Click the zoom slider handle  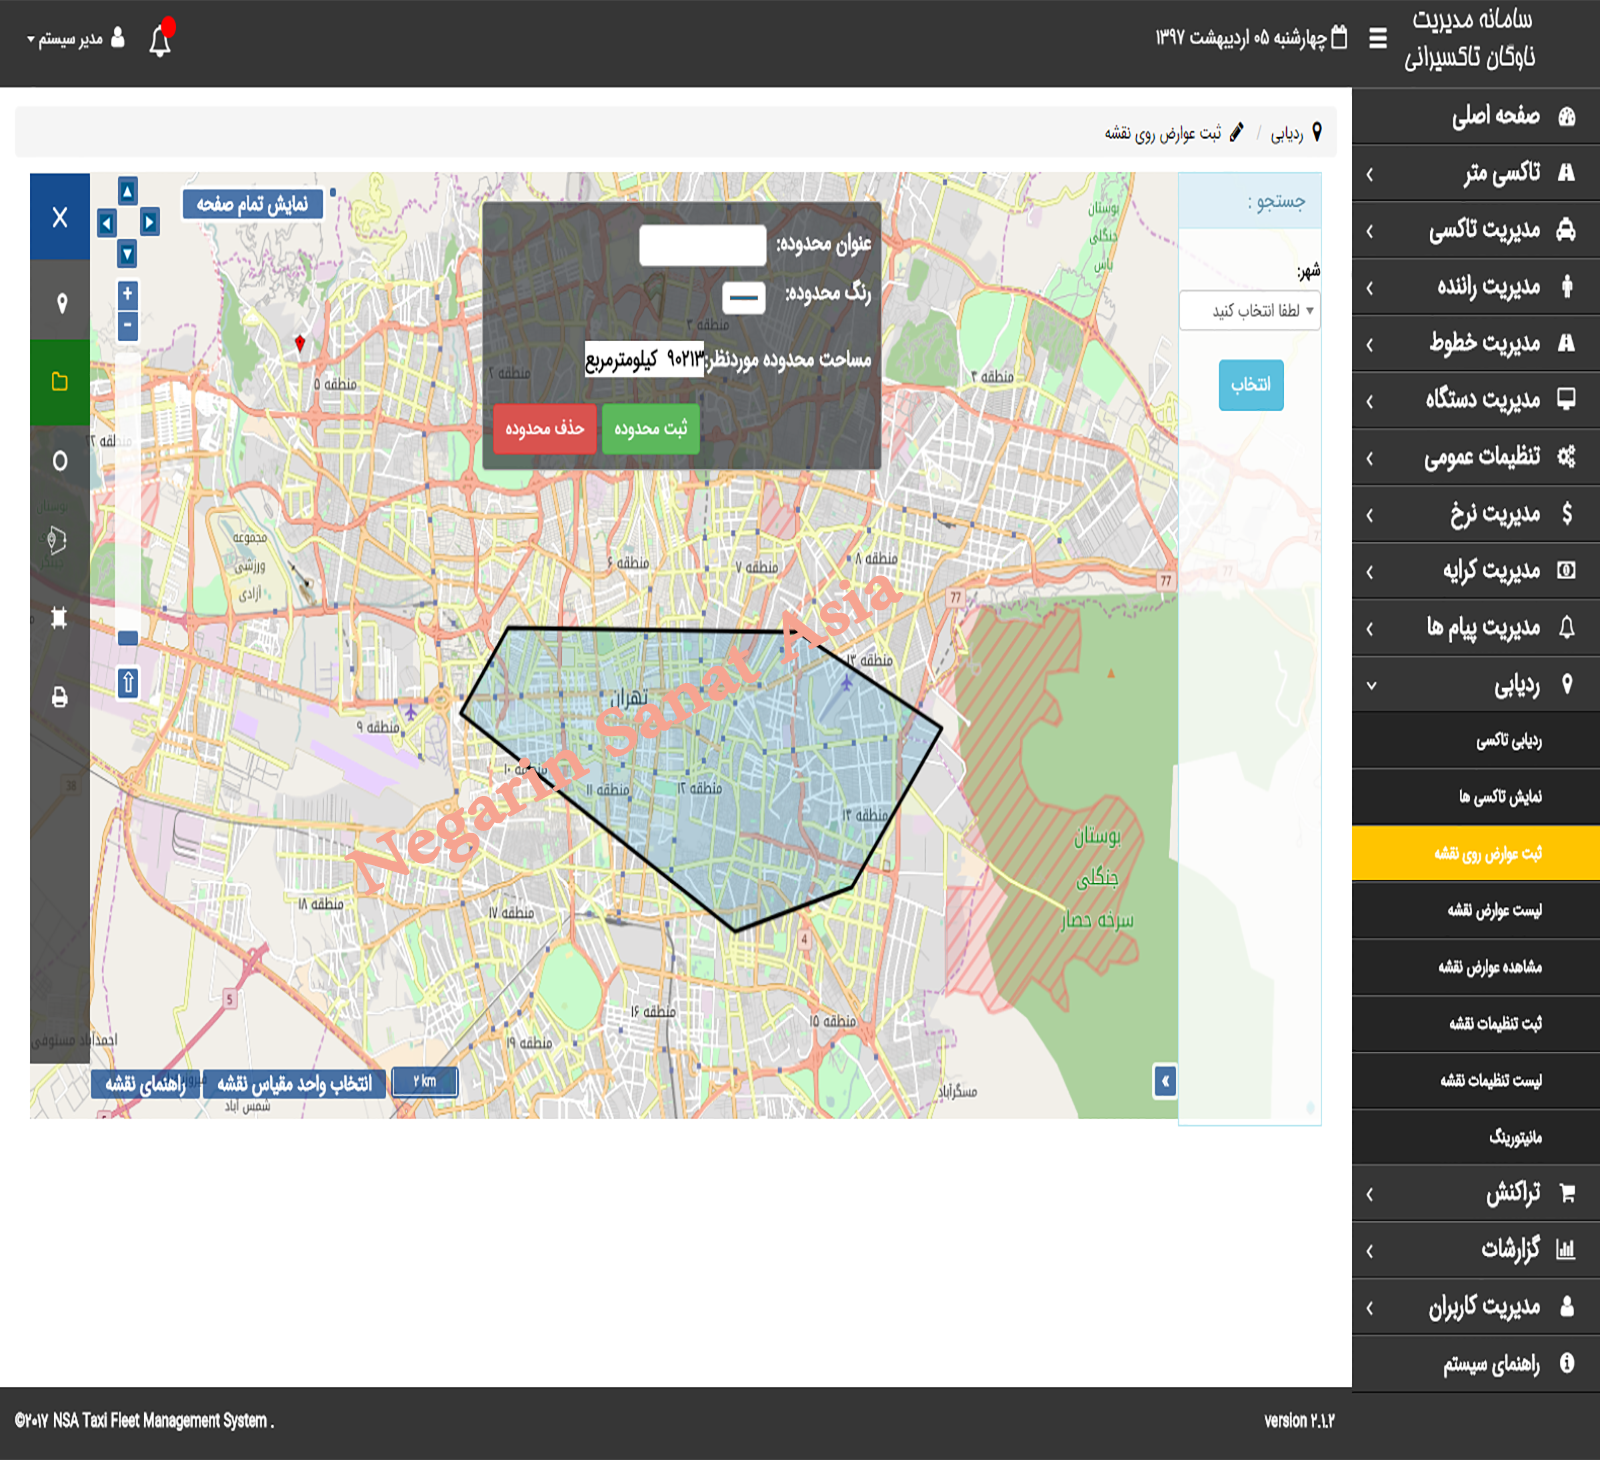[x=128, y=638]
